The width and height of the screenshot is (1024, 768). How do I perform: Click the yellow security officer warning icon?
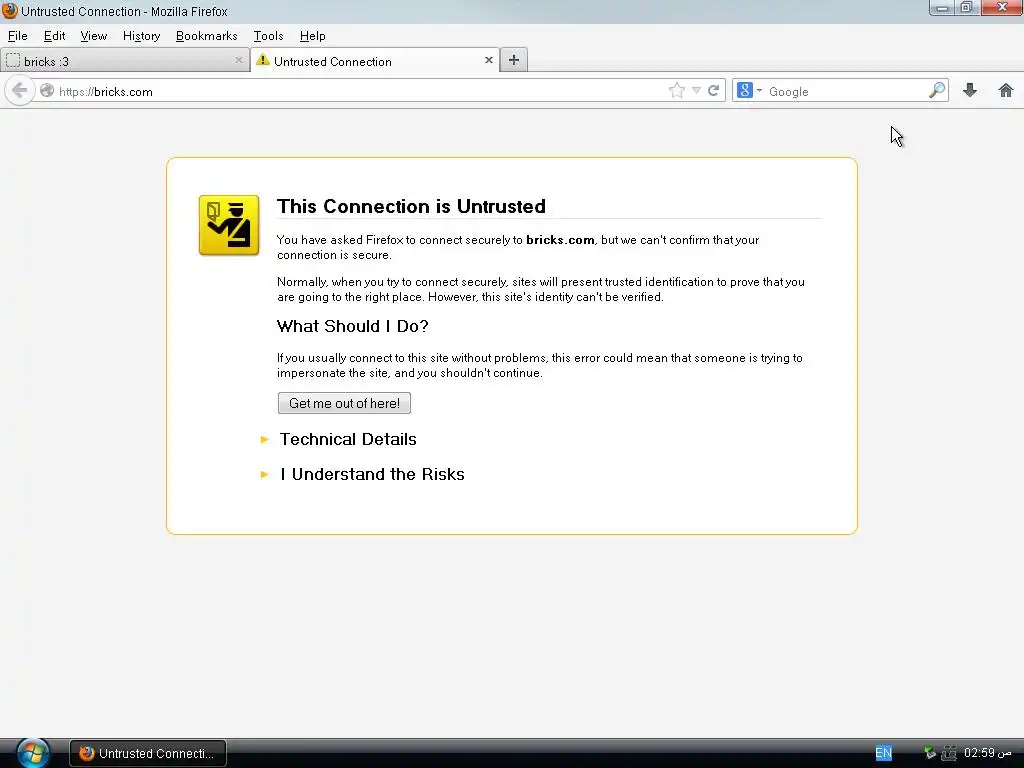point(229,225)
